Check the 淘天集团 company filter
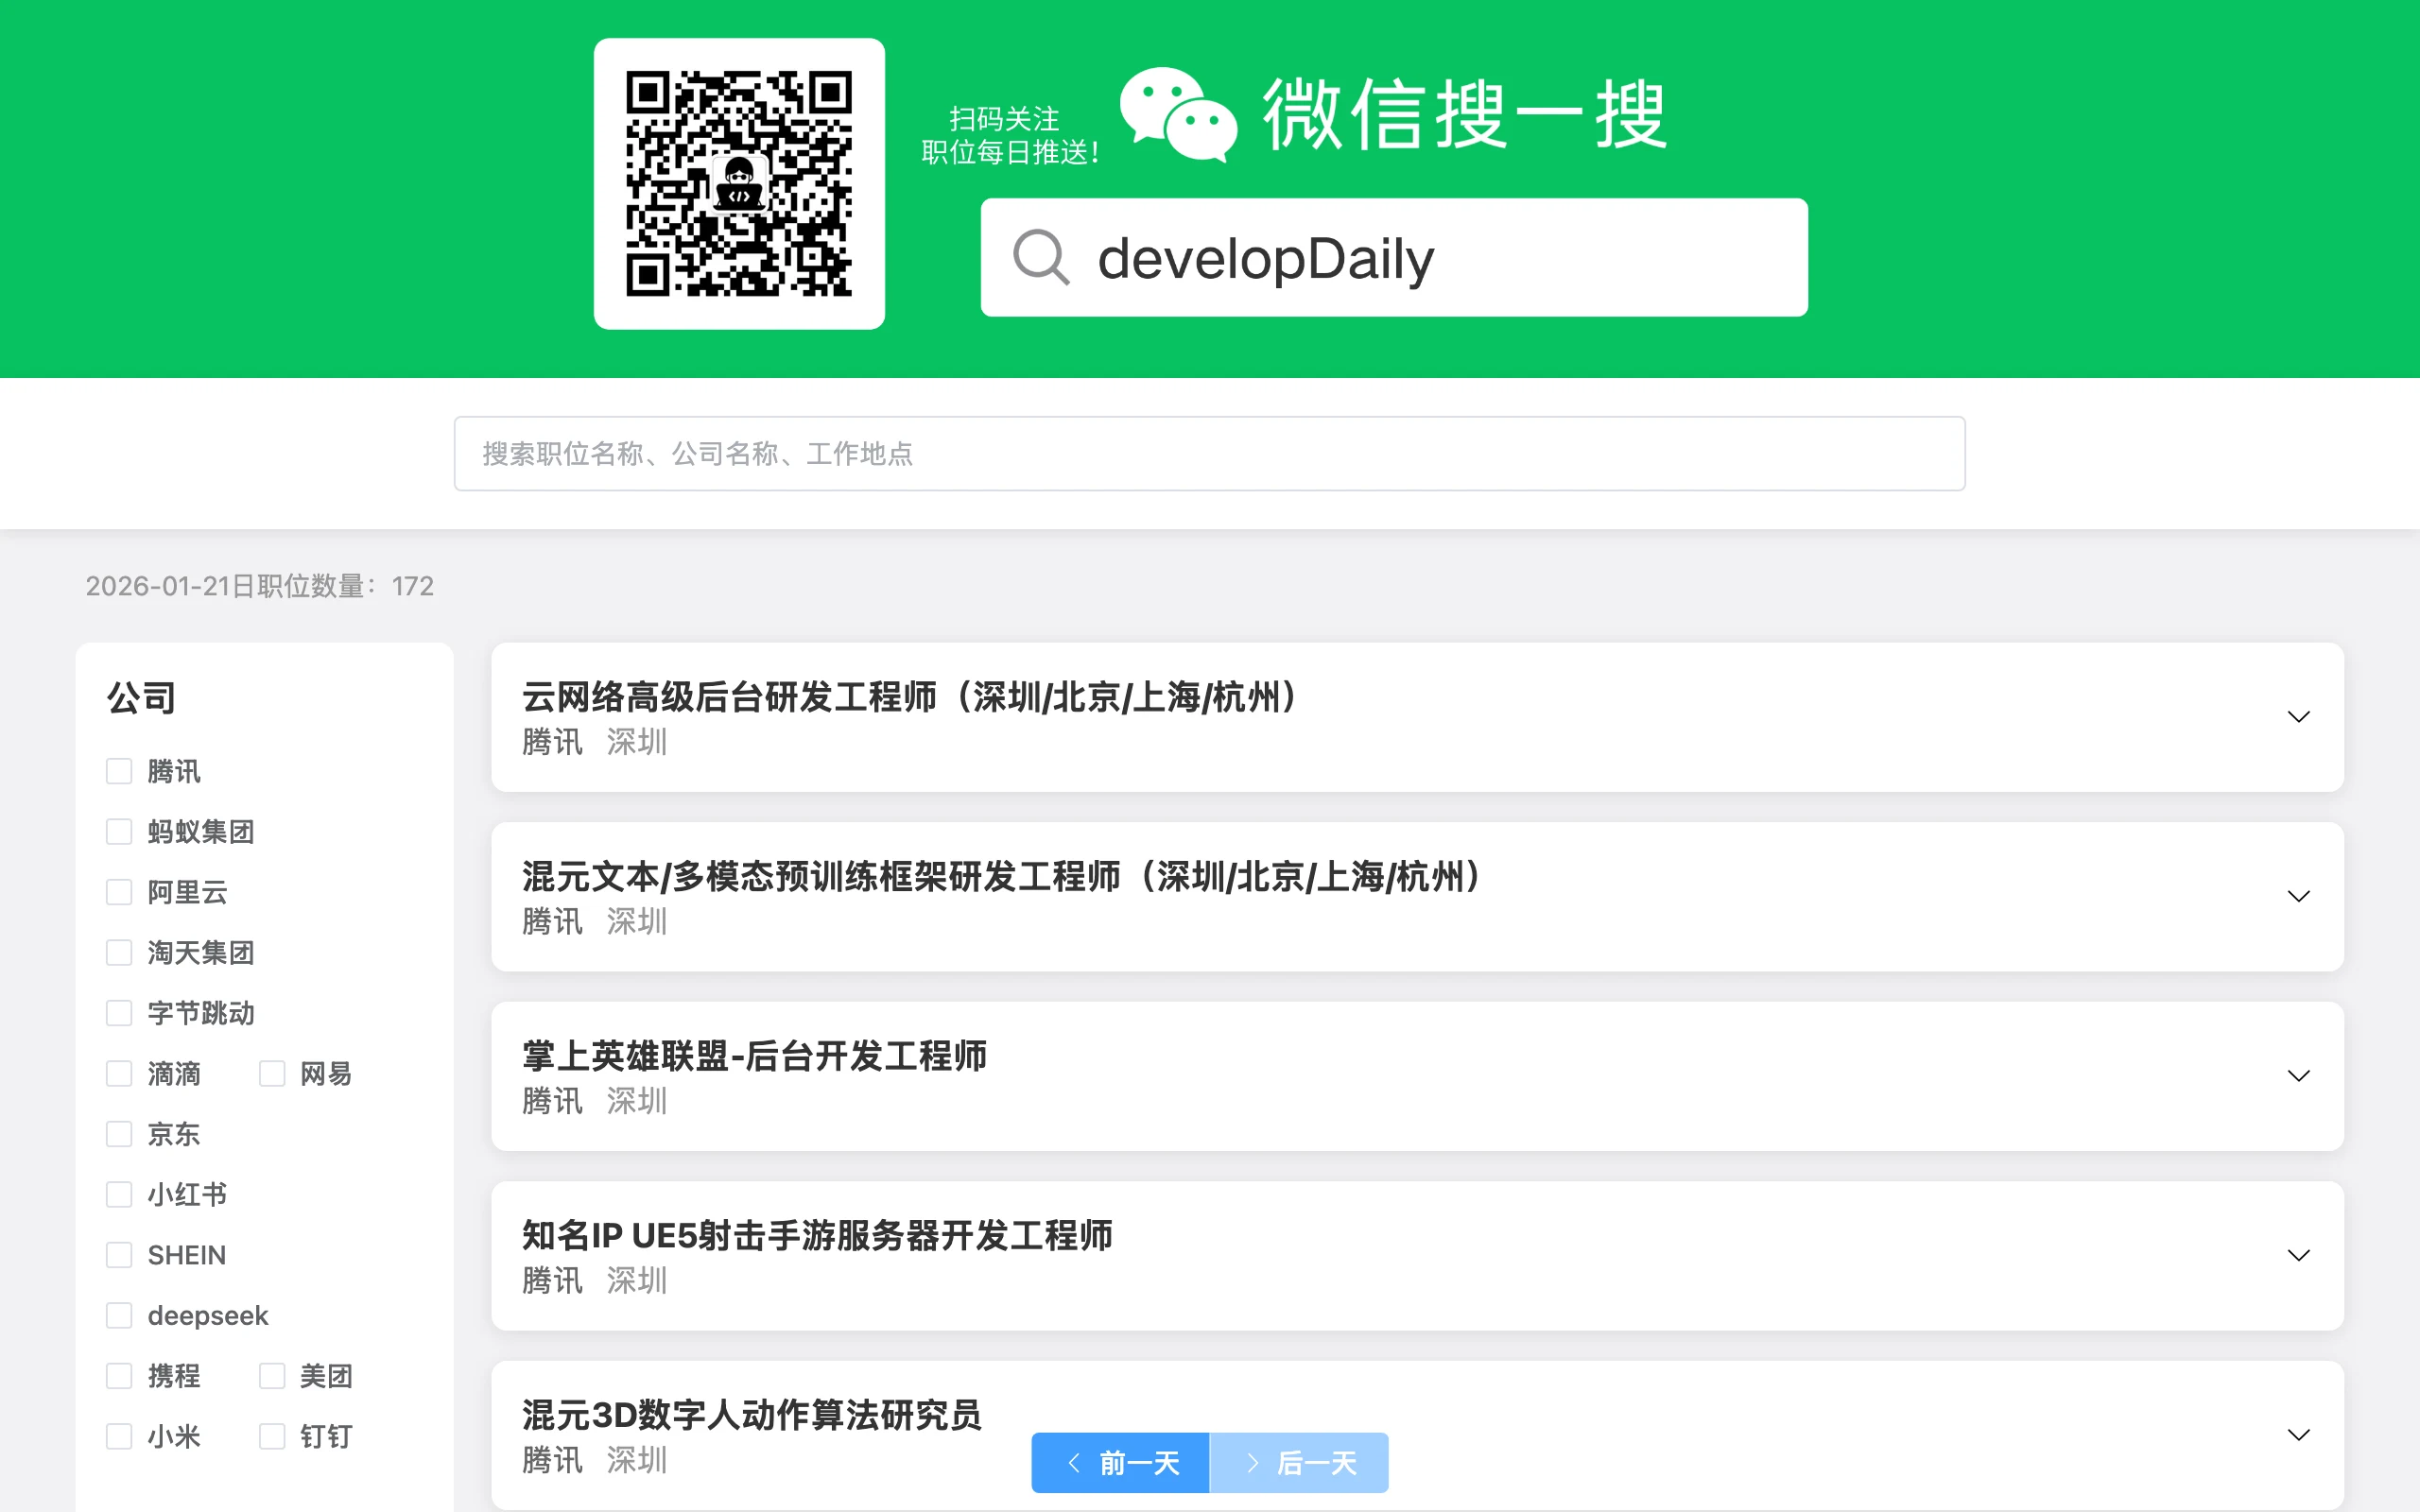 click(x=119, y=953)
